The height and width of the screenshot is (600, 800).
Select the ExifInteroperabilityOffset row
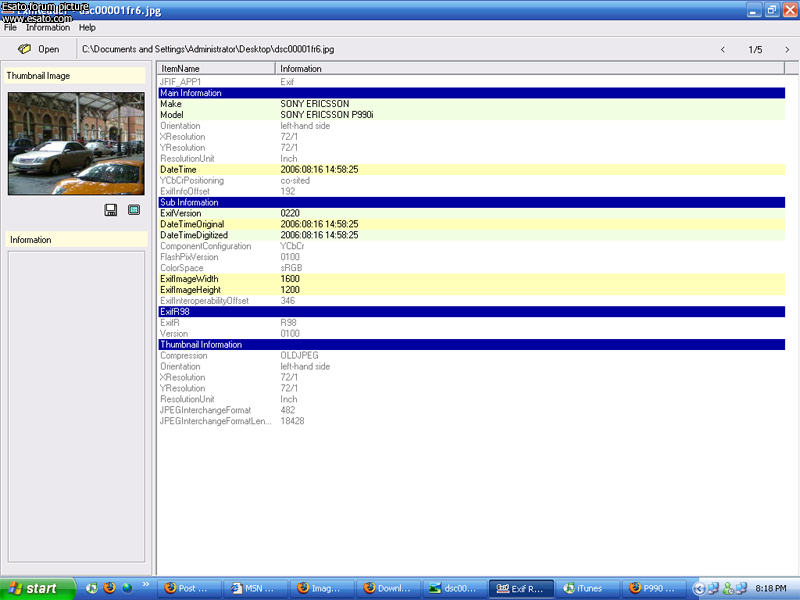(x=471, y=301)
